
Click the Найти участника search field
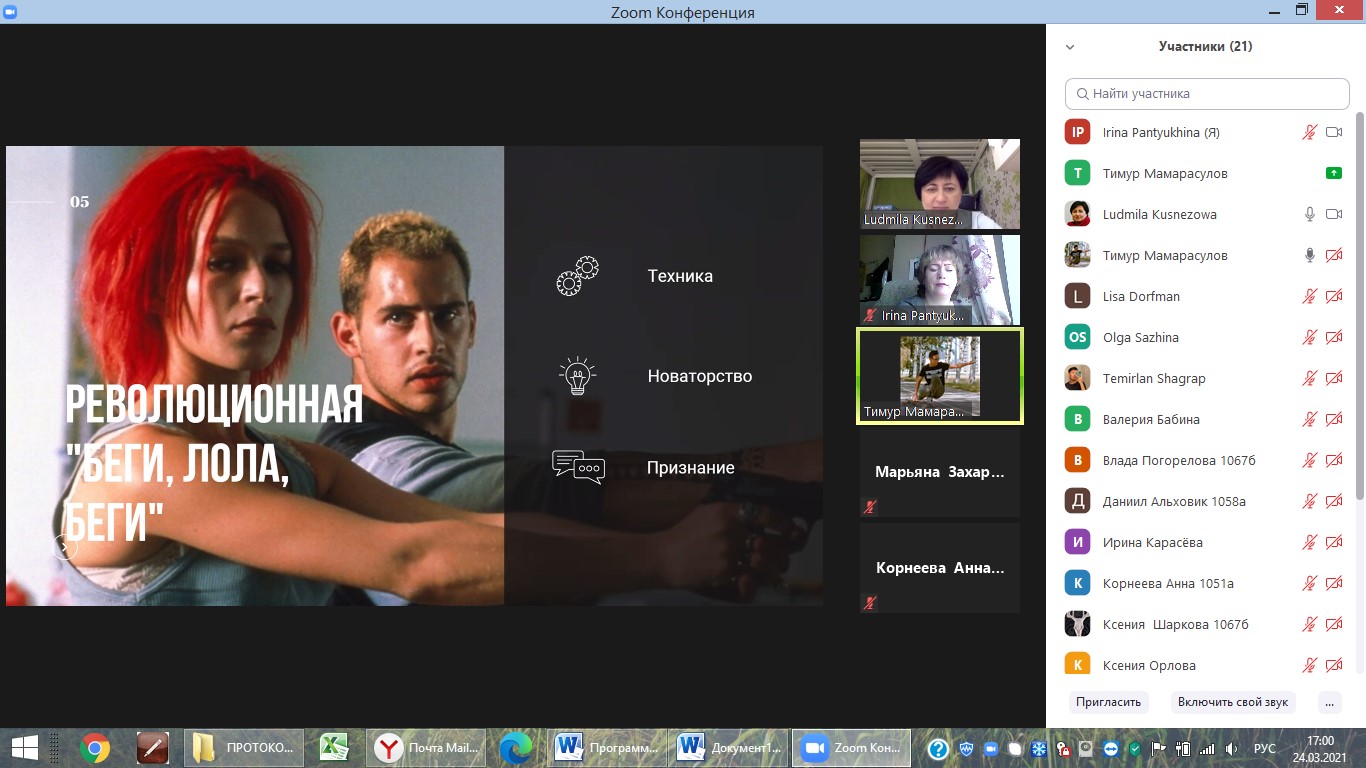tap(1207, 93)
